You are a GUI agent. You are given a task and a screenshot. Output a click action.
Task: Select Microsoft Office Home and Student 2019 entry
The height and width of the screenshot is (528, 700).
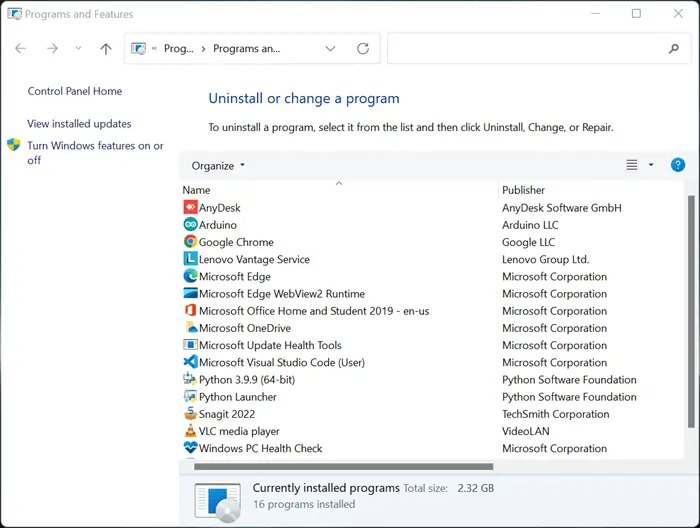(x=314, y=311)
